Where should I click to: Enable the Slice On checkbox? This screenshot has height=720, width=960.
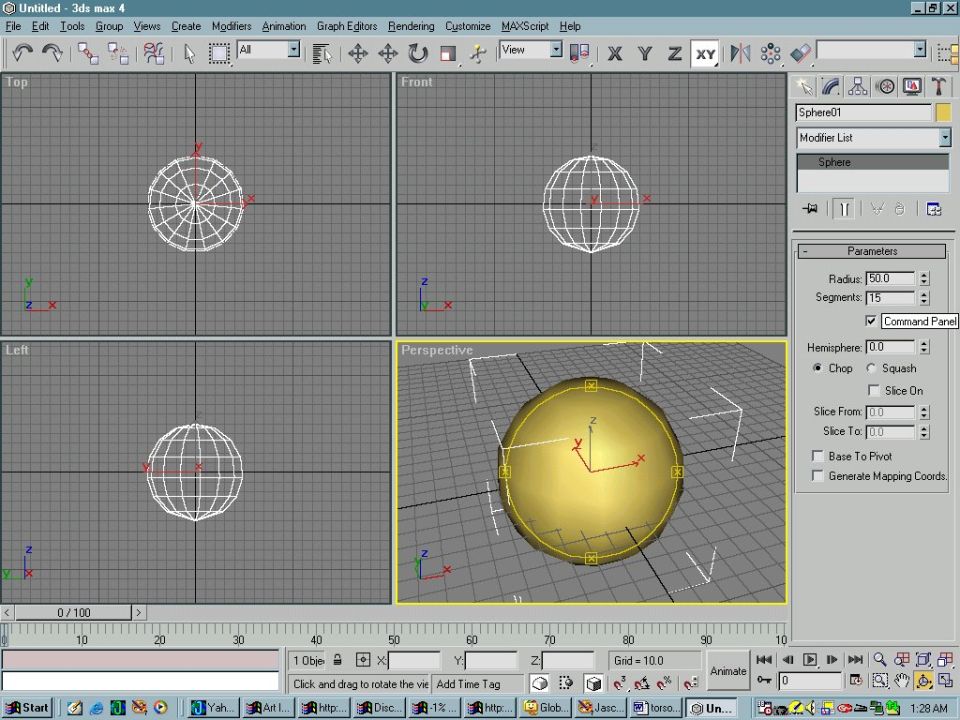[x=874, y=391]
